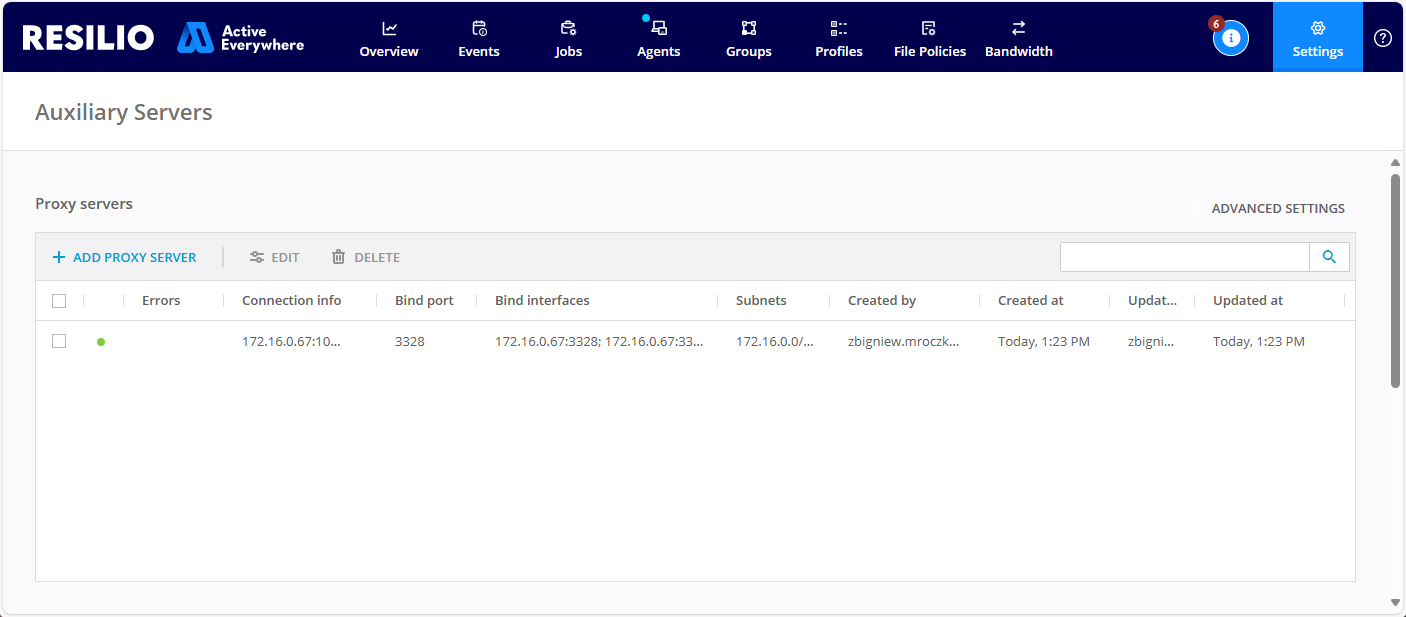
Task: Open the Overview chart icon
Action: pyautogui.click(x=389, y=29)
